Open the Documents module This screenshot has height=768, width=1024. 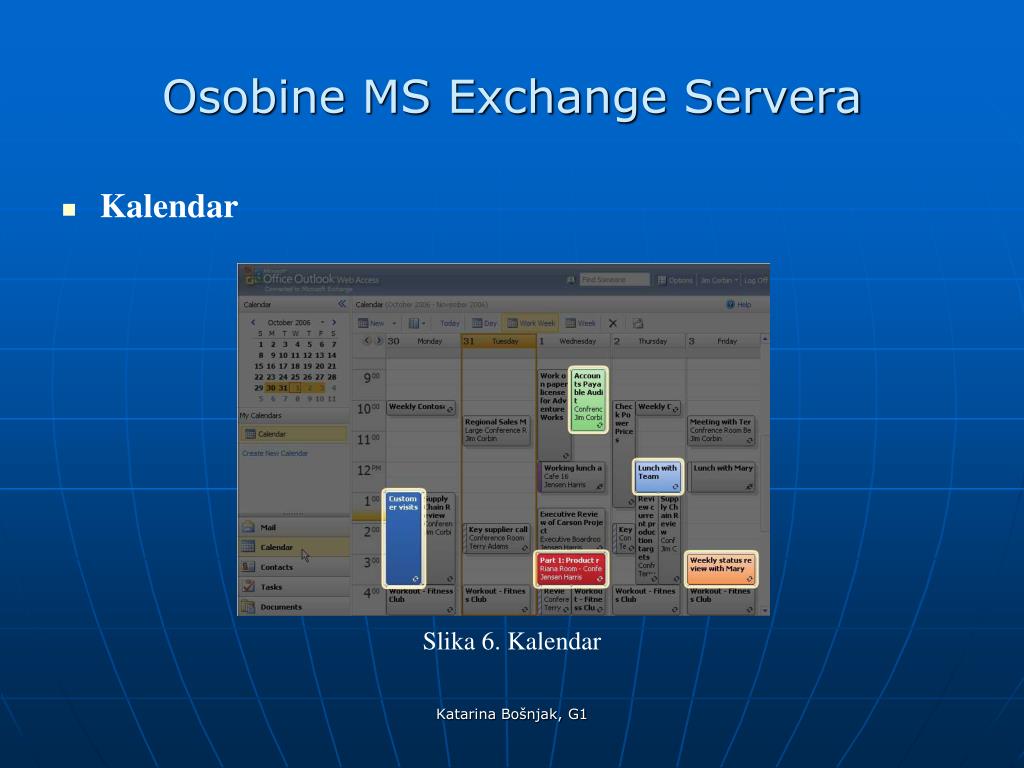(x=295, y=607)
